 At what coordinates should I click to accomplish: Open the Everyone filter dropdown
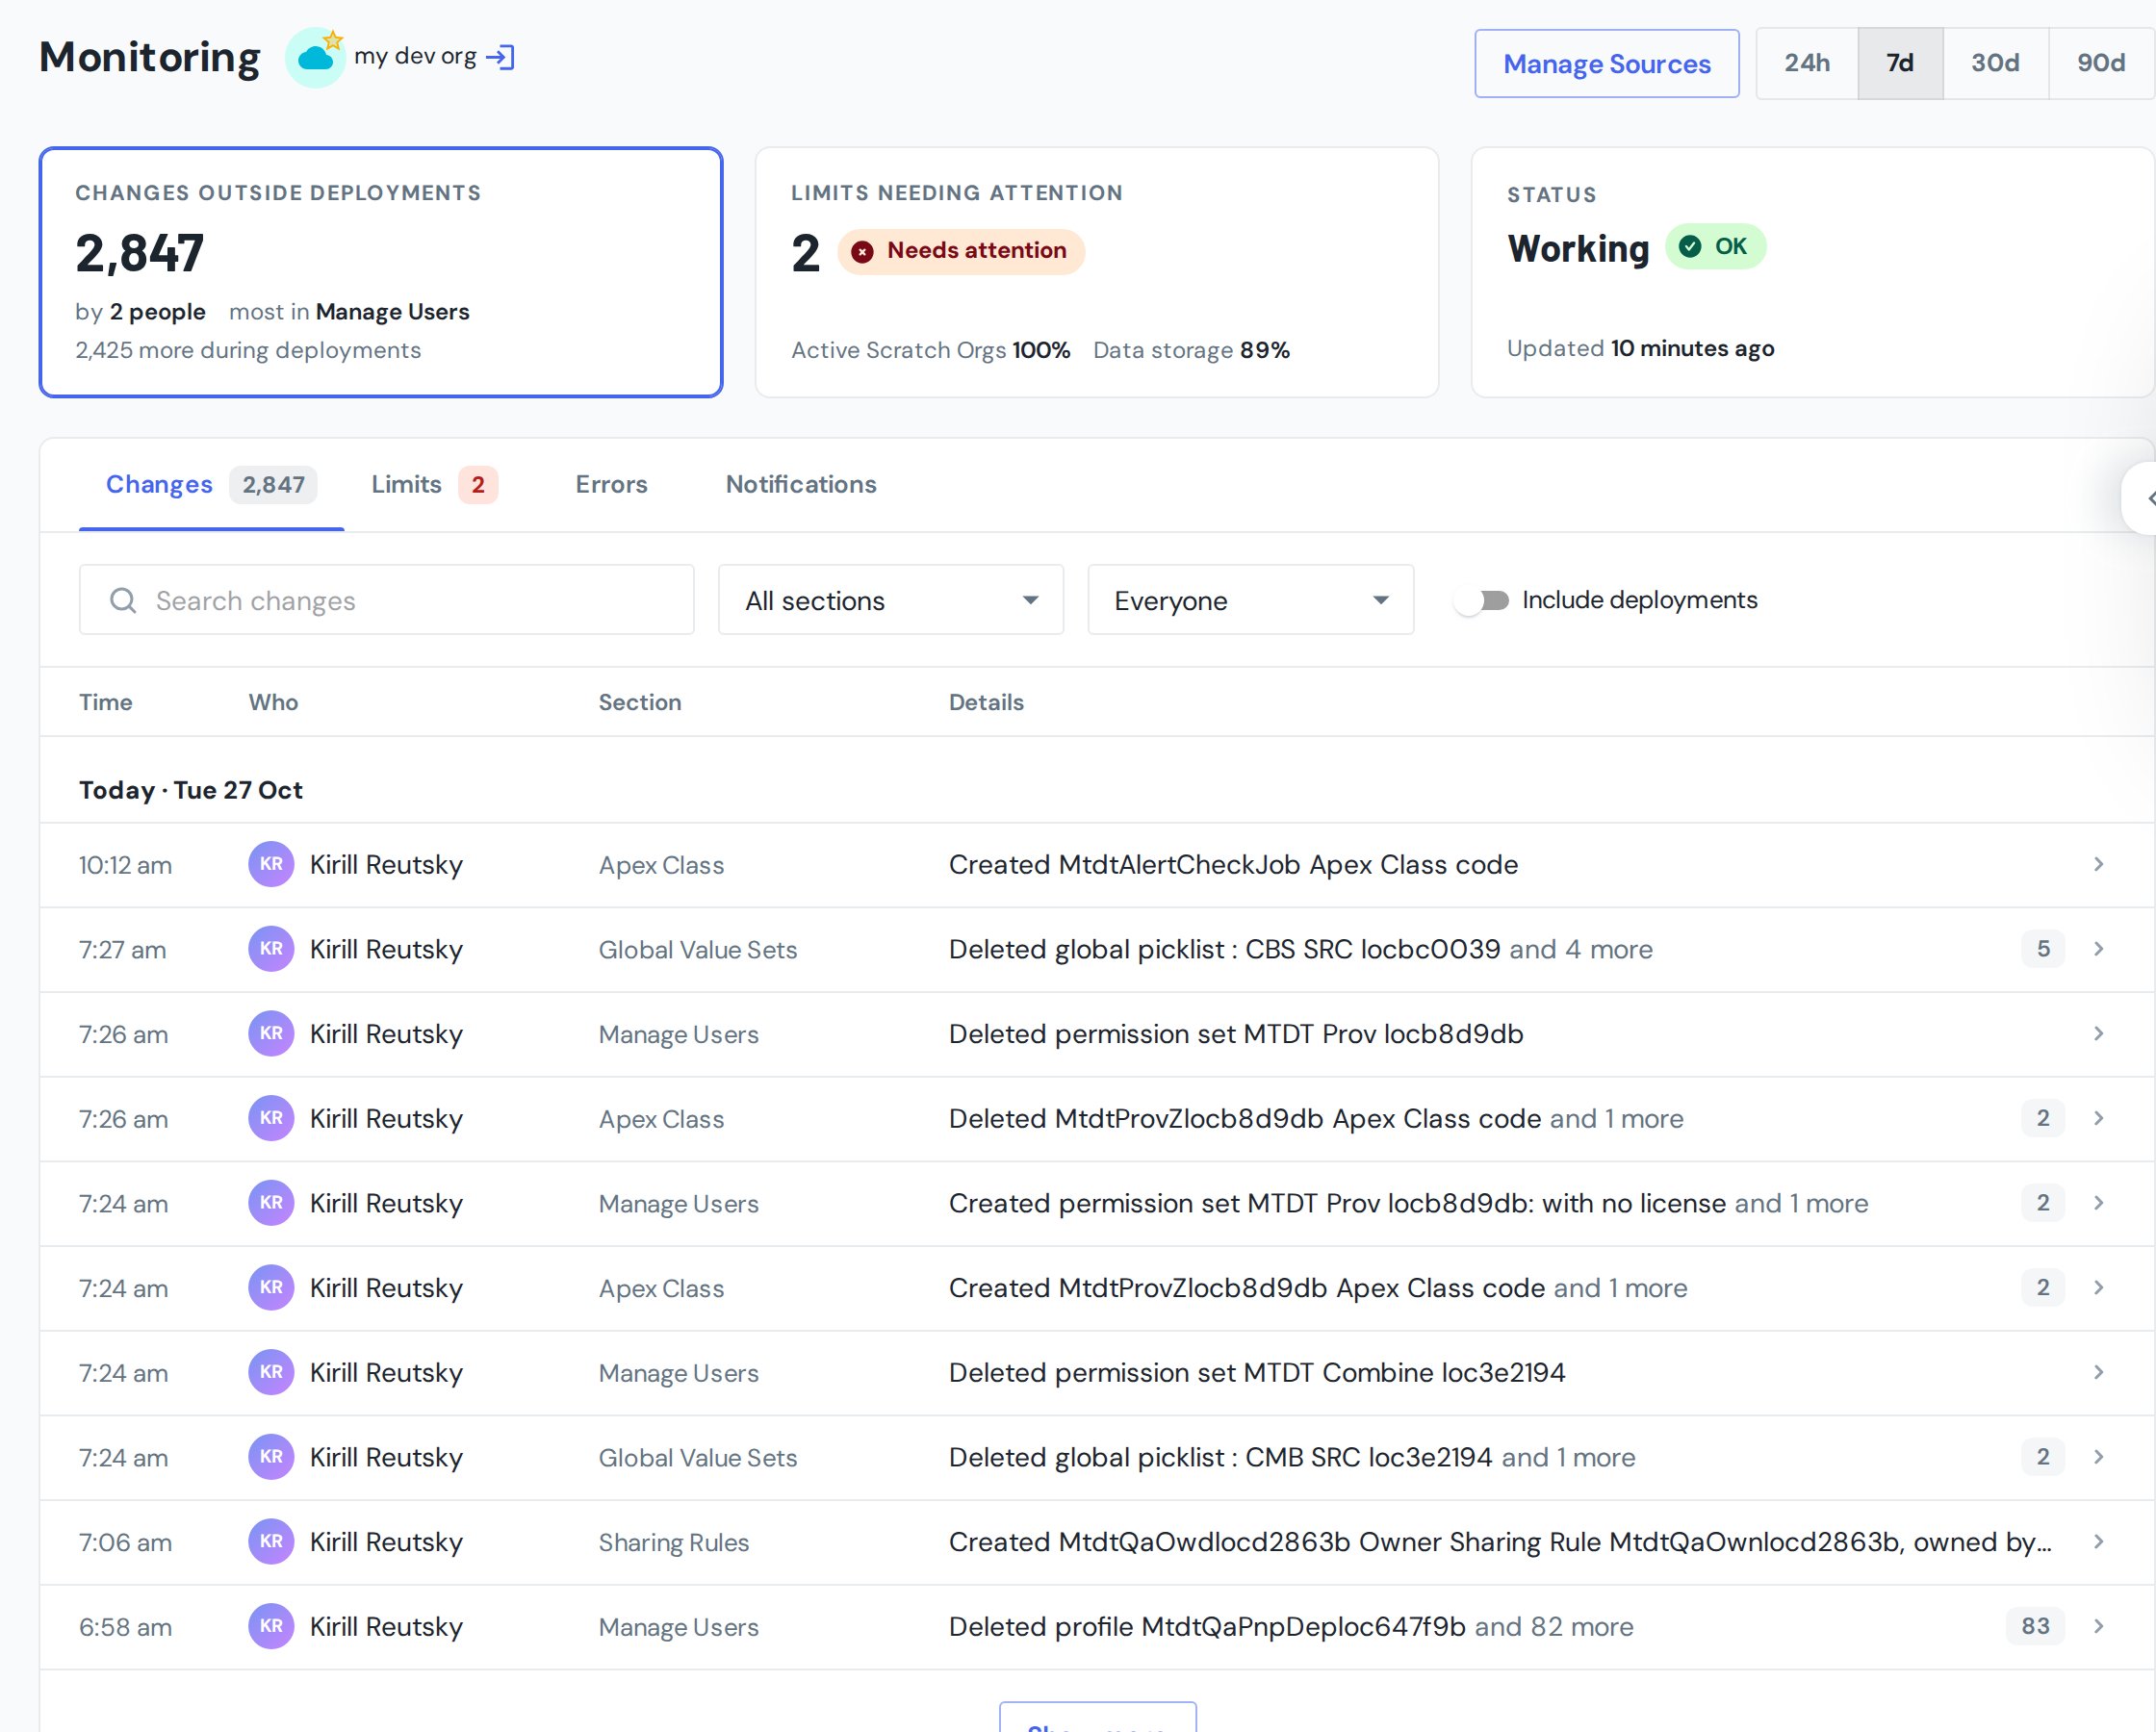1251,600
